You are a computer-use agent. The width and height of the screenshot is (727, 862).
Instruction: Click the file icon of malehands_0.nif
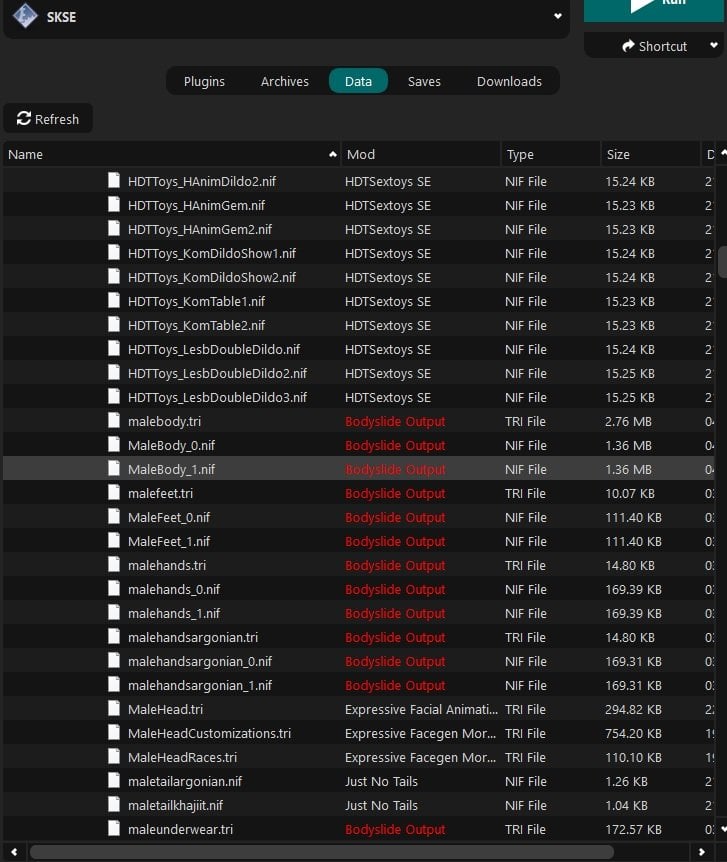pos(114,588)
